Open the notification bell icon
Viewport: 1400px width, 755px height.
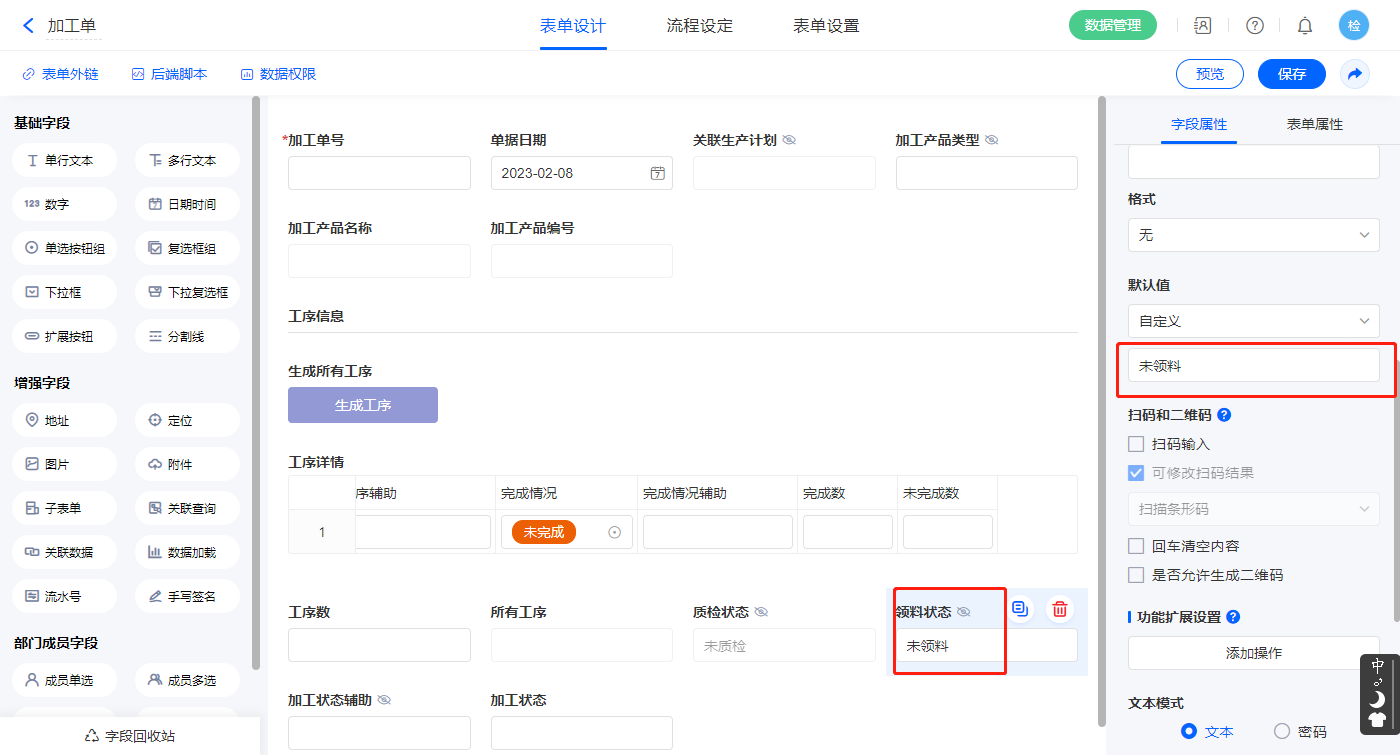(1305, 26)
